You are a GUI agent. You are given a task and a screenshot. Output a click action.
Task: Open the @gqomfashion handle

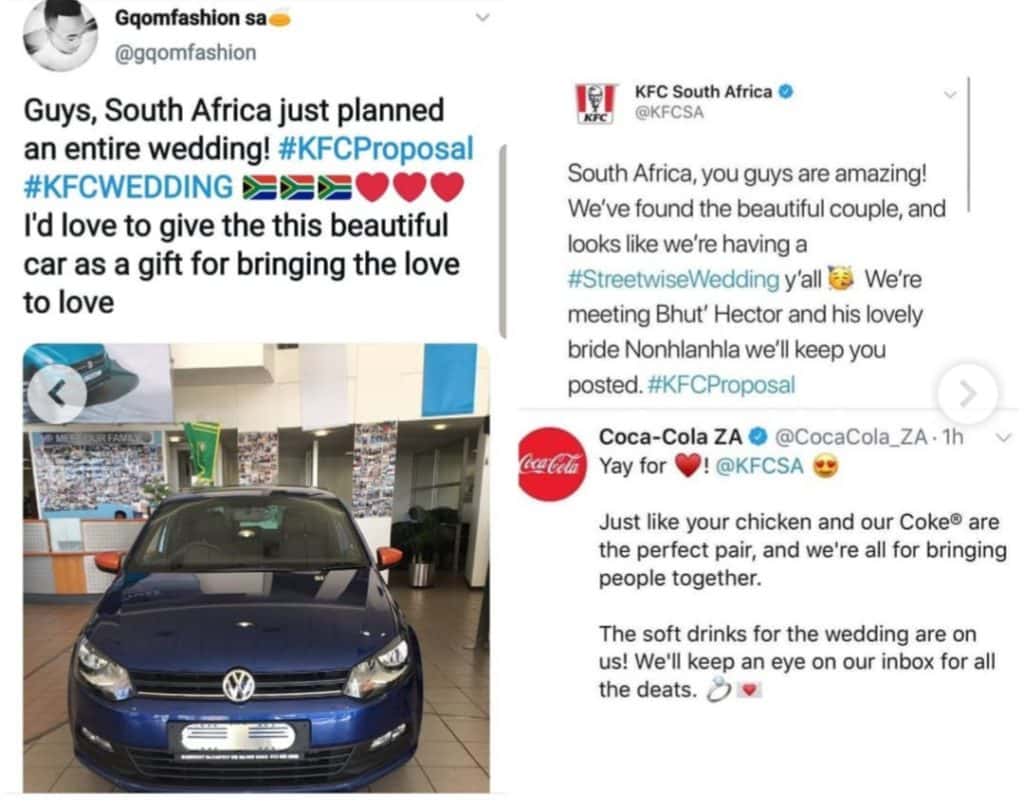(x=186, y=52)
